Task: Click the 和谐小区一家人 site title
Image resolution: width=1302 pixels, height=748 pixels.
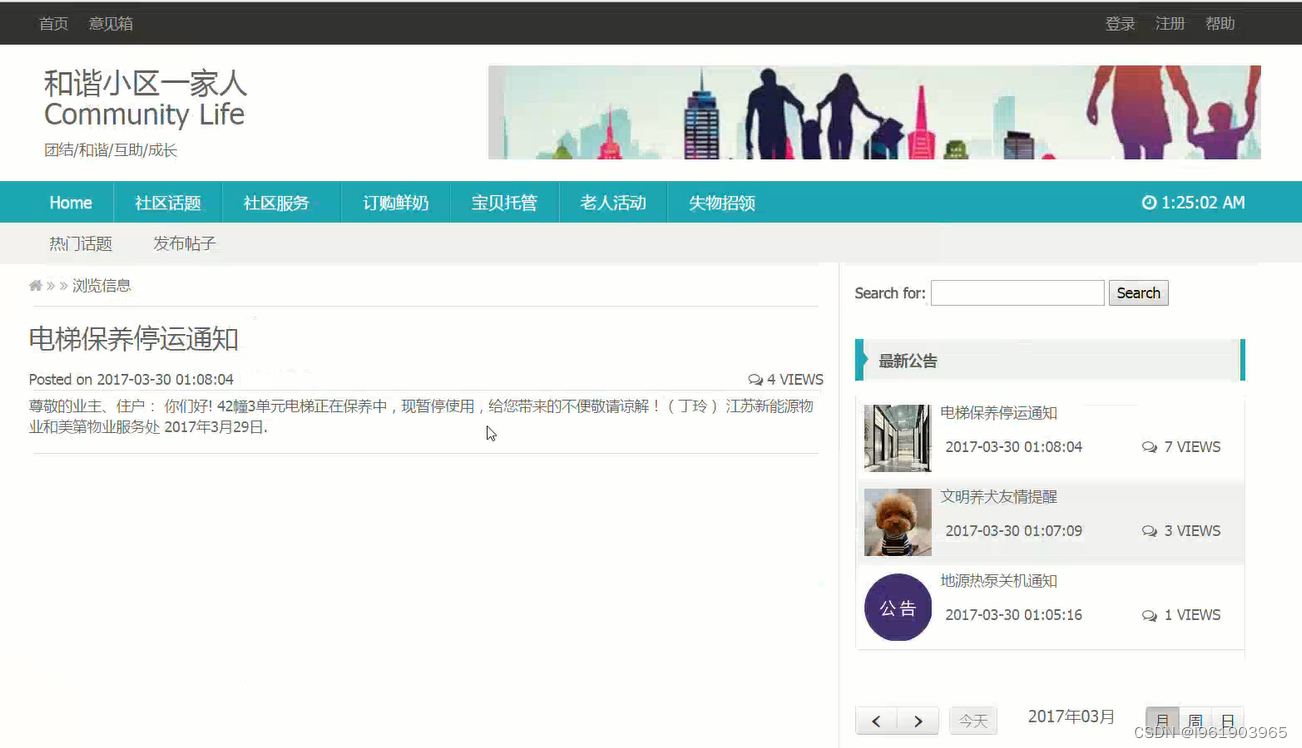Action: (145, 83)
